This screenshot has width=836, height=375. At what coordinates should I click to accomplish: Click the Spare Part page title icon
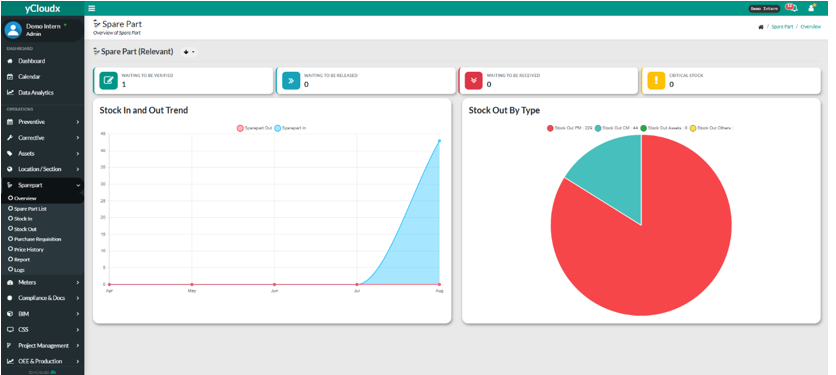97,23
